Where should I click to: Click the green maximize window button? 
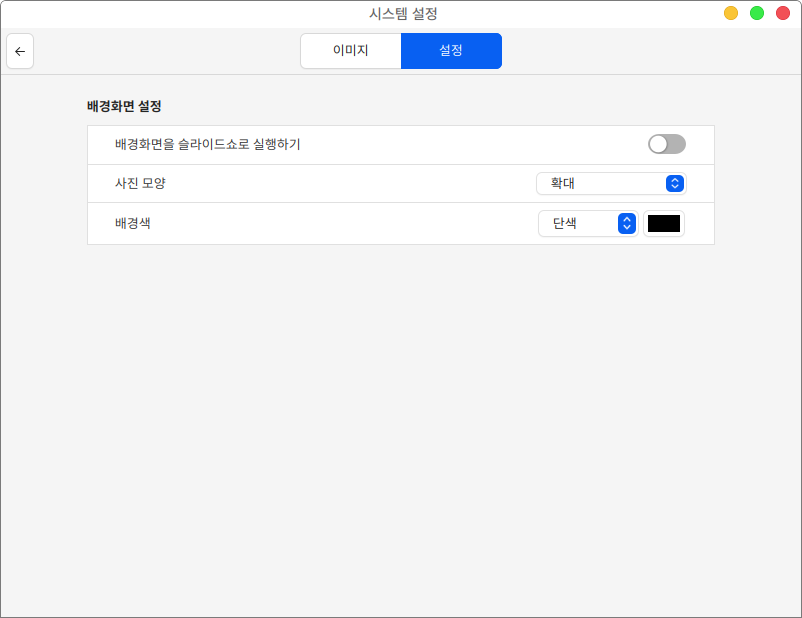click(757, 13)
